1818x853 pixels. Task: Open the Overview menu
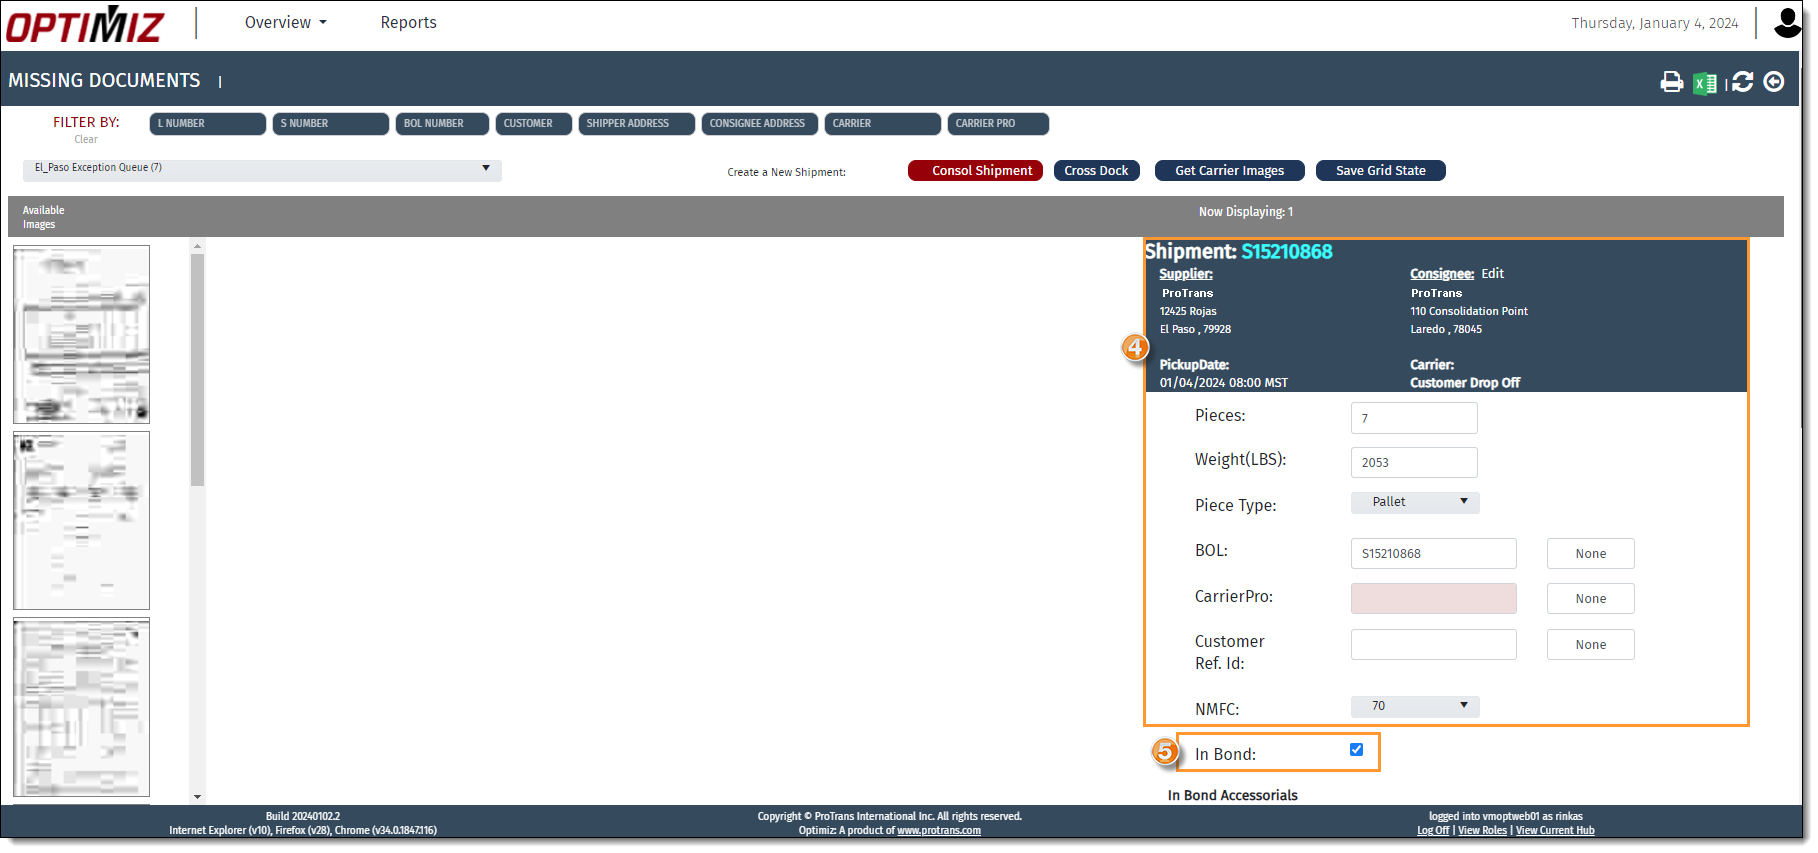point(285,23)
